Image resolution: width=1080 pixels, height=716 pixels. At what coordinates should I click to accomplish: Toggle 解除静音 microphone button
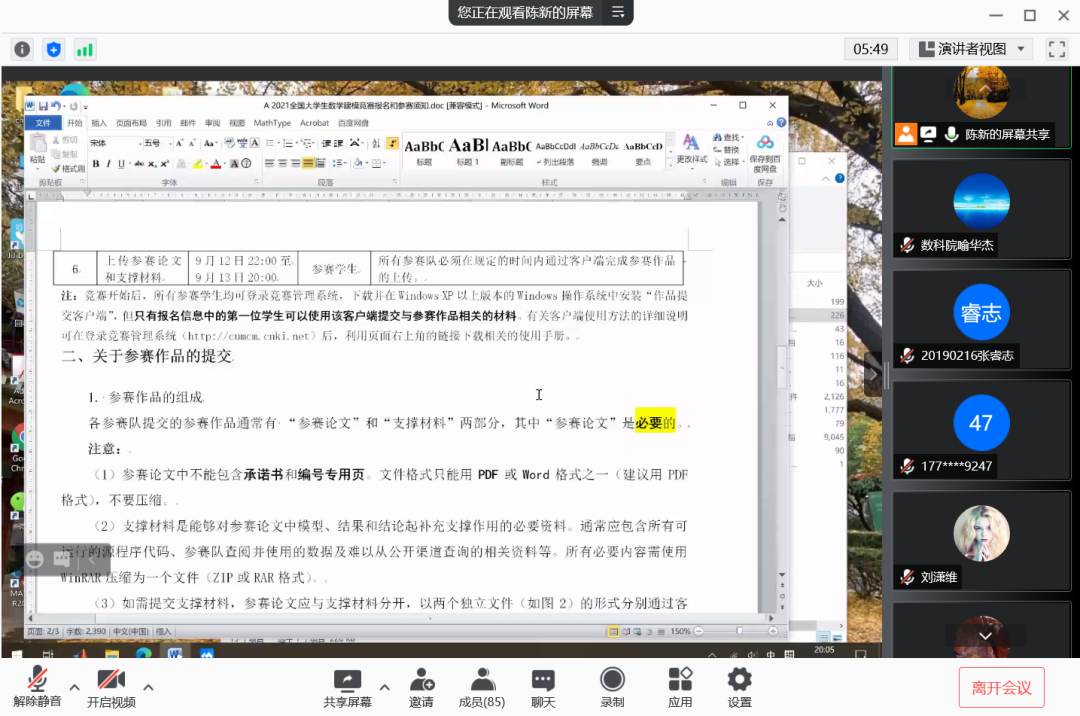point(37,687)
